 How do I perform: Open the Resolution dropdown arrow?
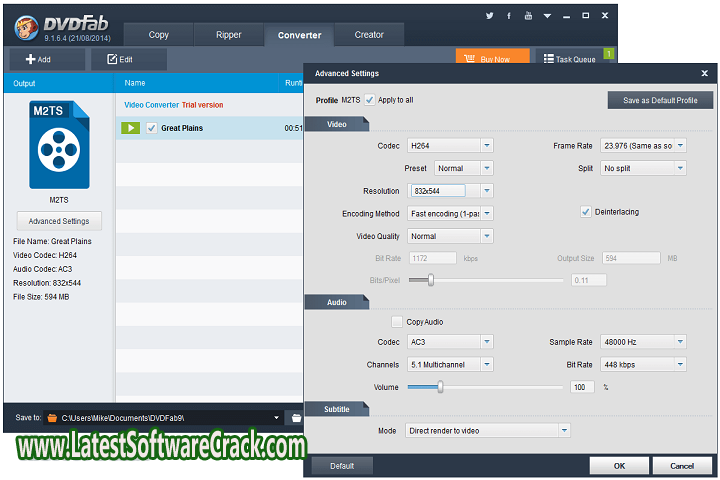point(487,191)
